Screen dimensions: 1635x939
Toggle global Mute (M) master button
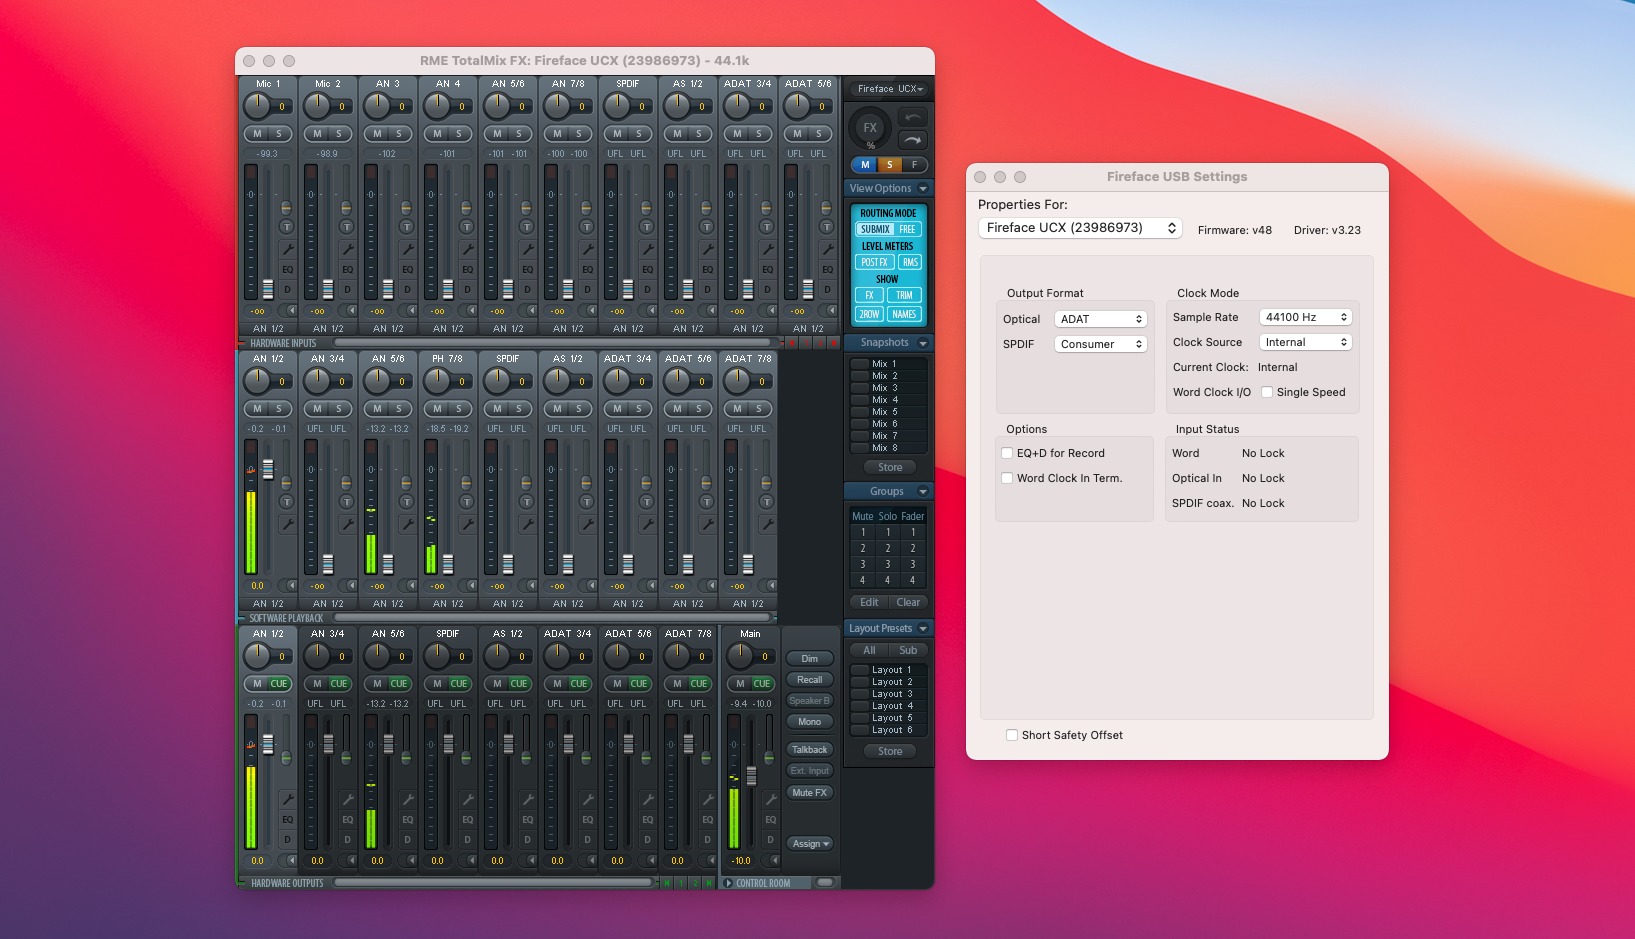pos(865,165)
